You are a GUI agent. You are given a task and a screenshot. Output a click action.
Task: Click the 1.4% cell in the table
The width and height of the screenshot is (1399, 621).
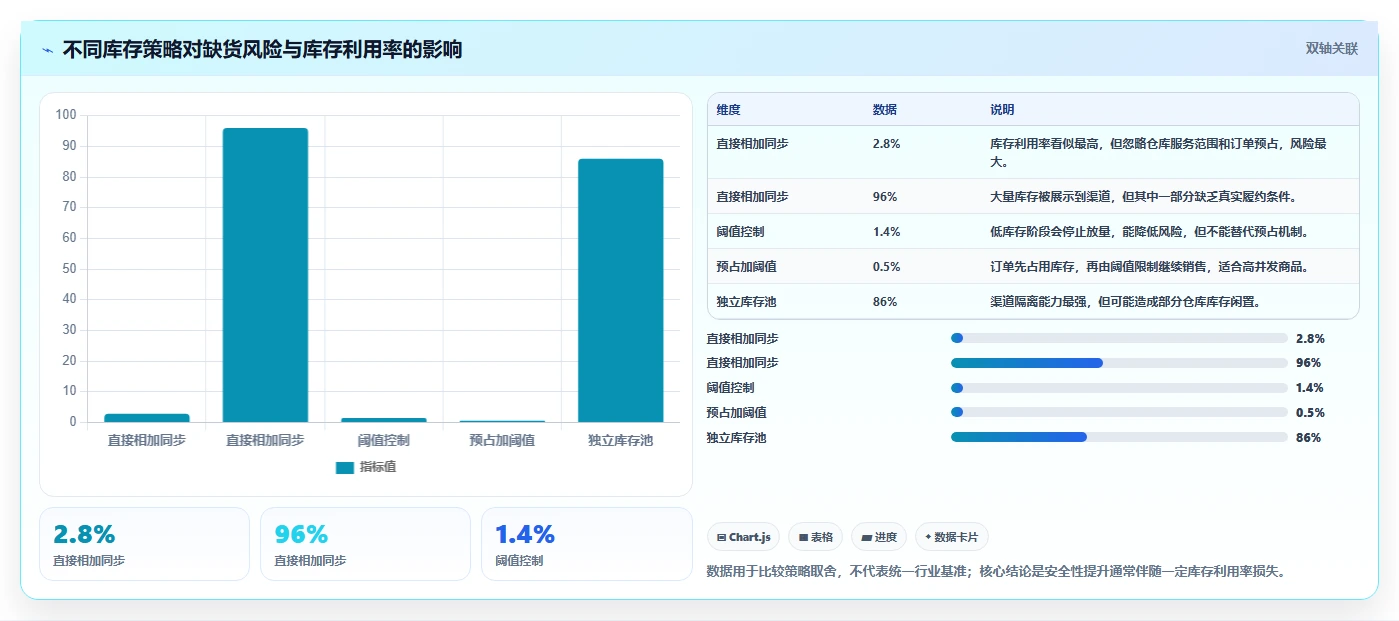coord(887,232)
